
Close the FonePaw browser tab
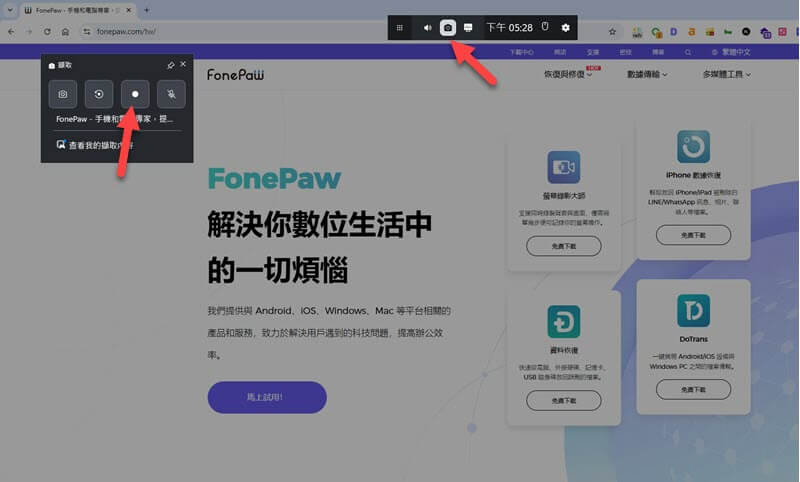(129, 10)
